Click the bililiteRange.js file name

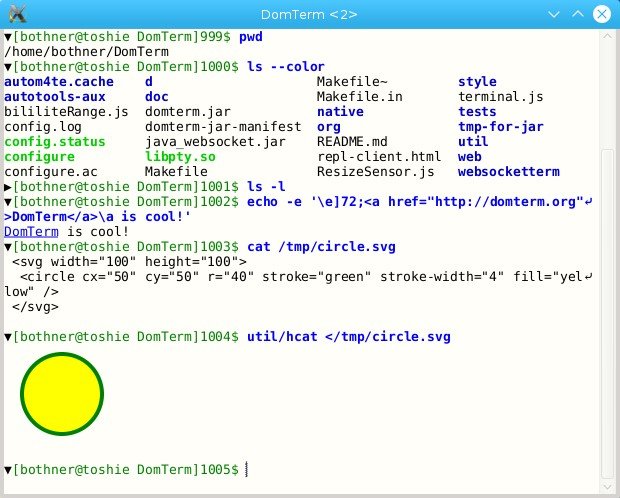pyautogui.click(x=66, y=112)
